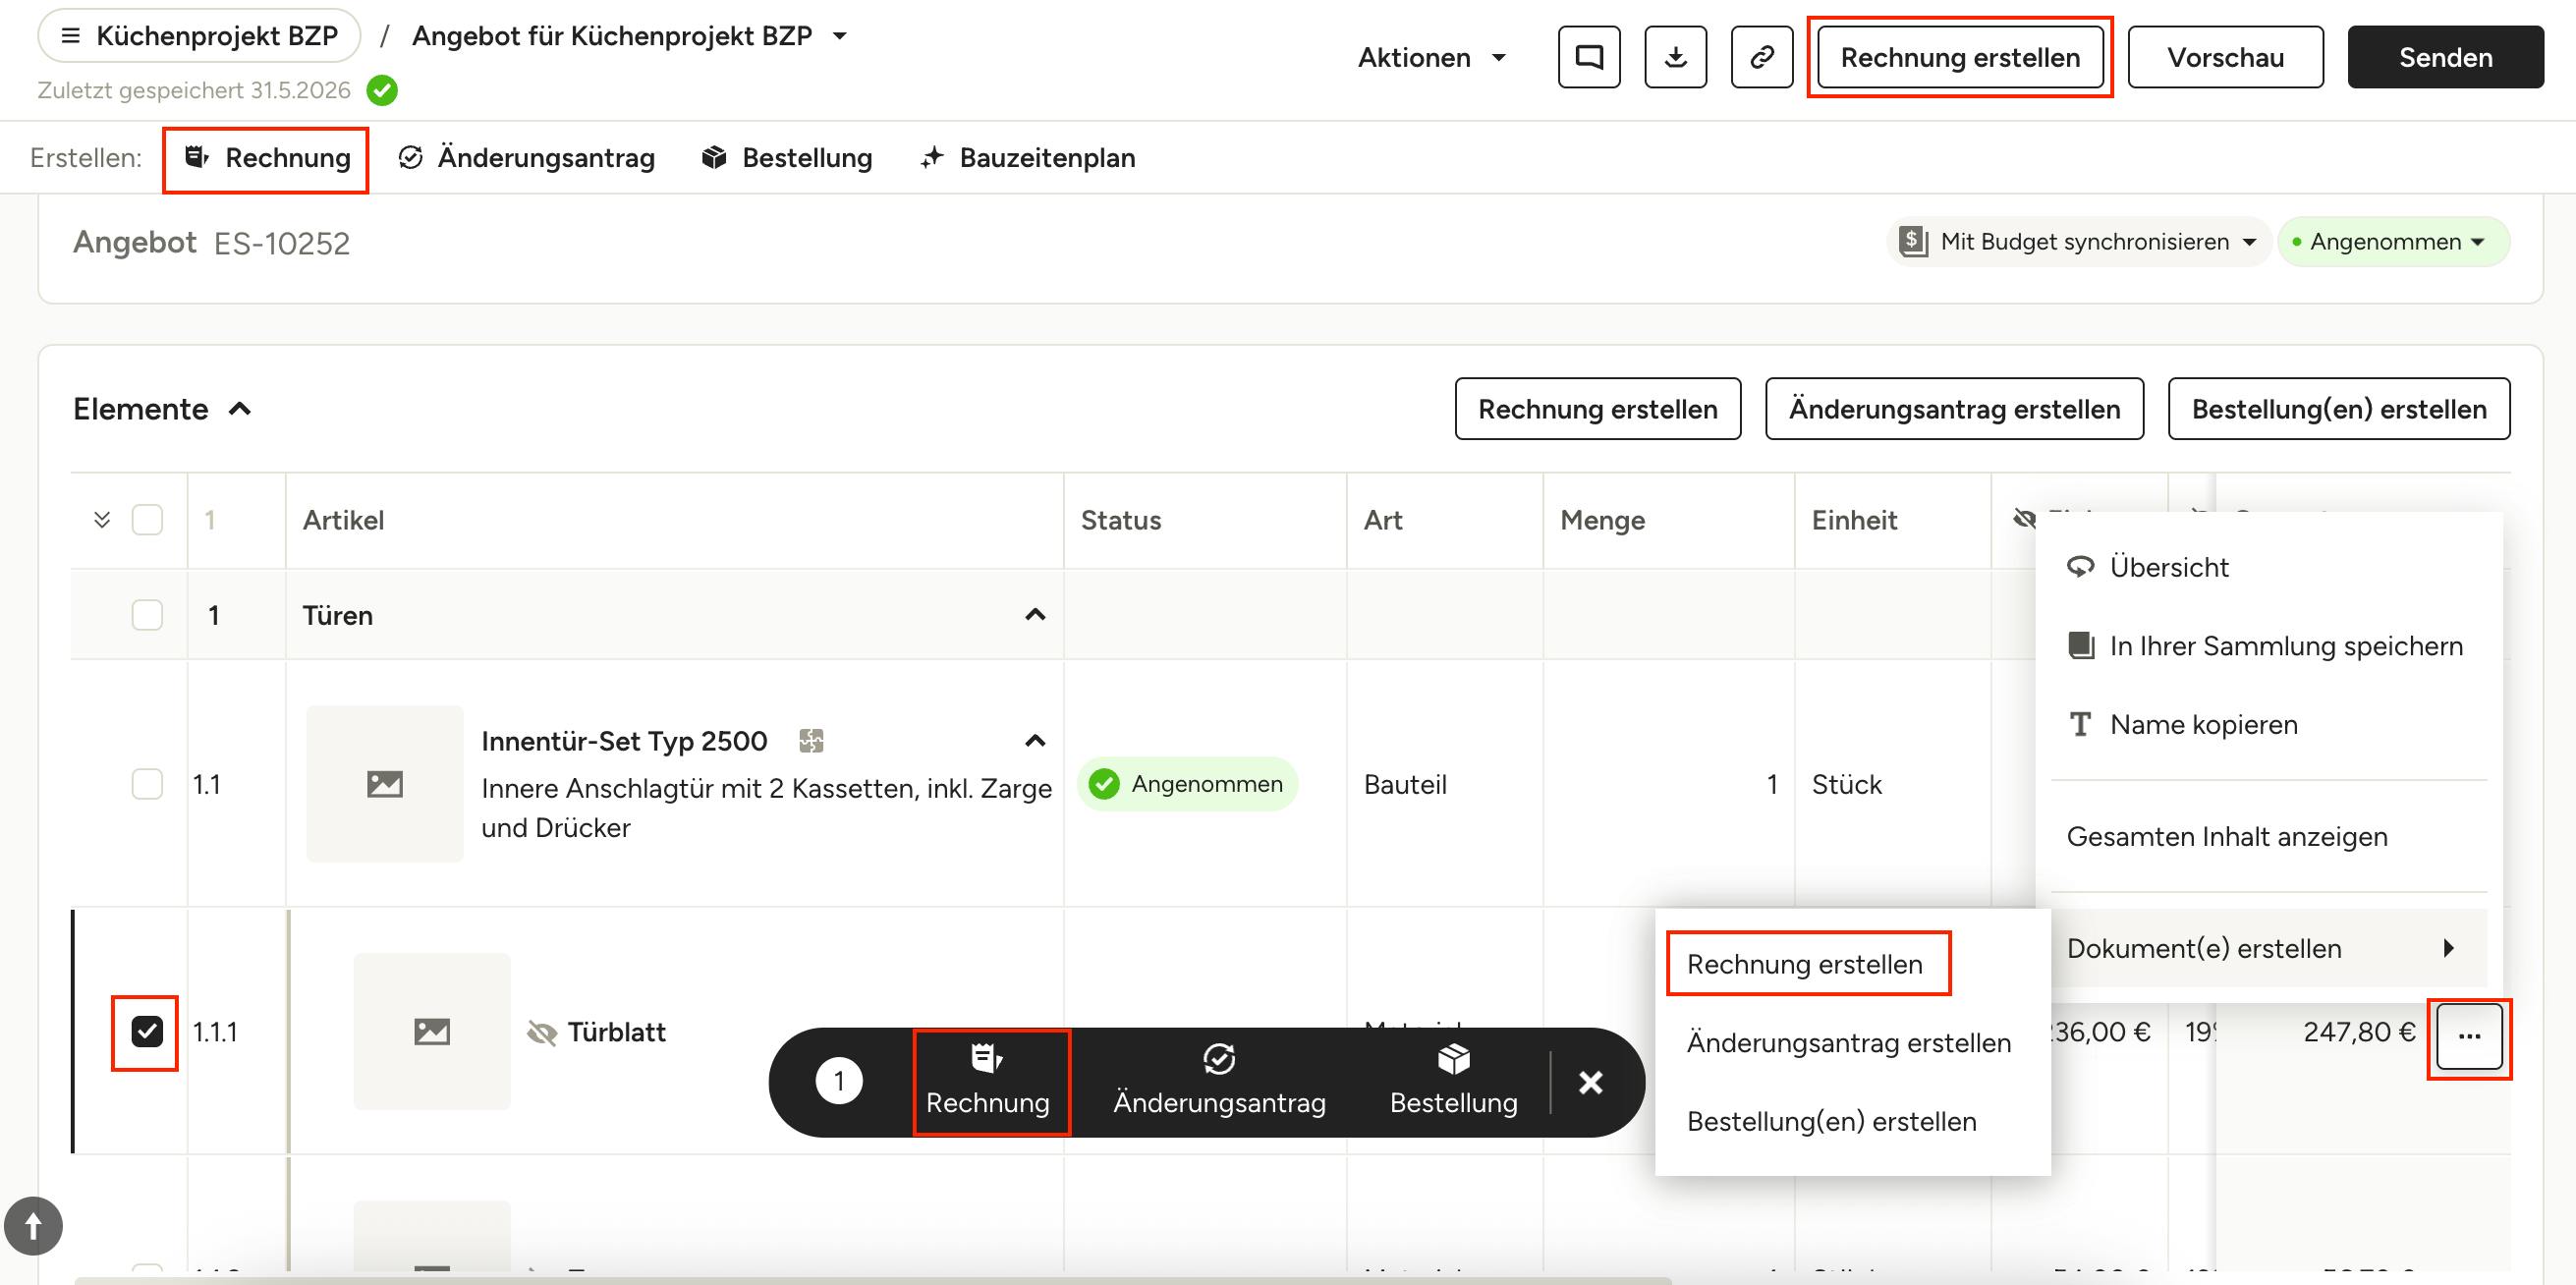Click the offer number ES-10252
Image resolution: width=2576 pixels, height=1285 pixels.
(x=282, y=243)
